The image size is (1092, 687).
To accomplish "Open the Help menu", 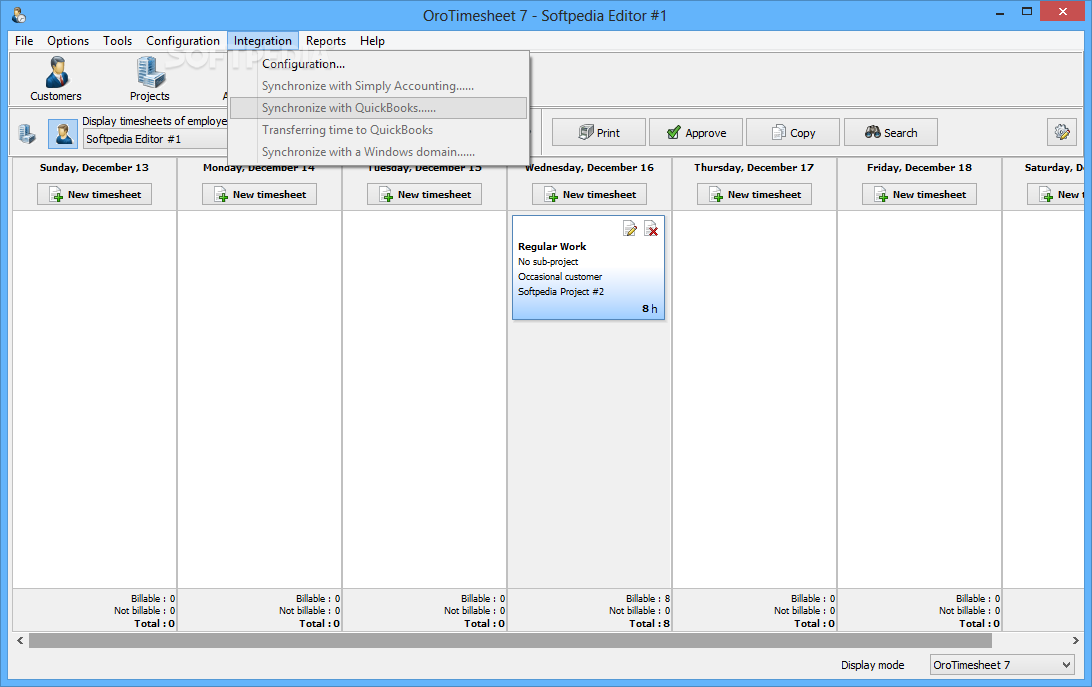I will pos(372,41).
